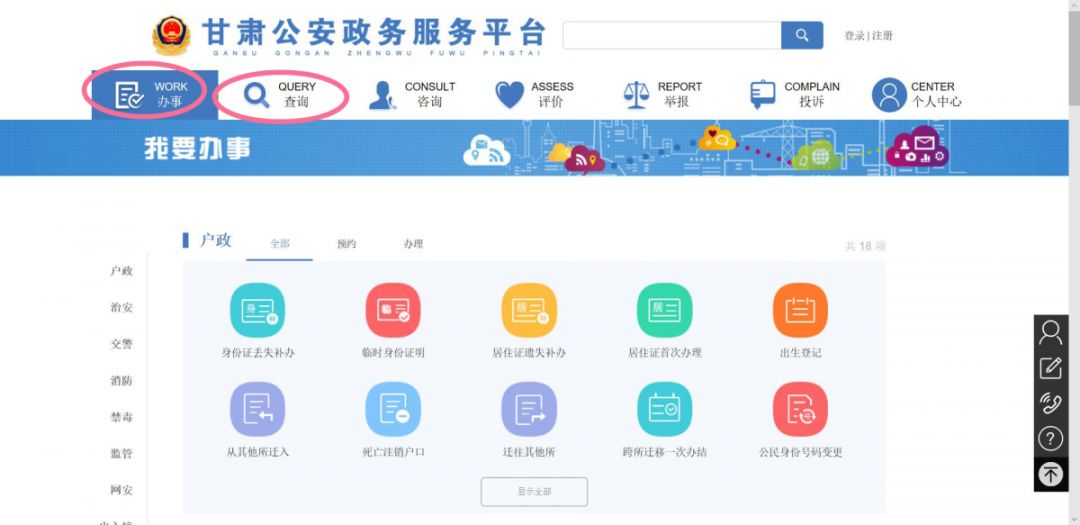
Task: Select 户政 in the left category list
Action: point(122,271)
